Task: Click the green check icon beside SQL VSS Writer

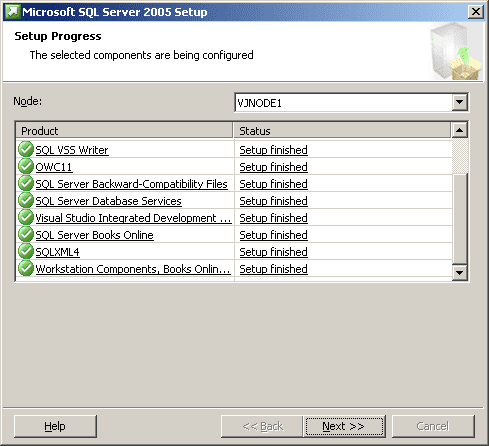Action: [26, 149]
